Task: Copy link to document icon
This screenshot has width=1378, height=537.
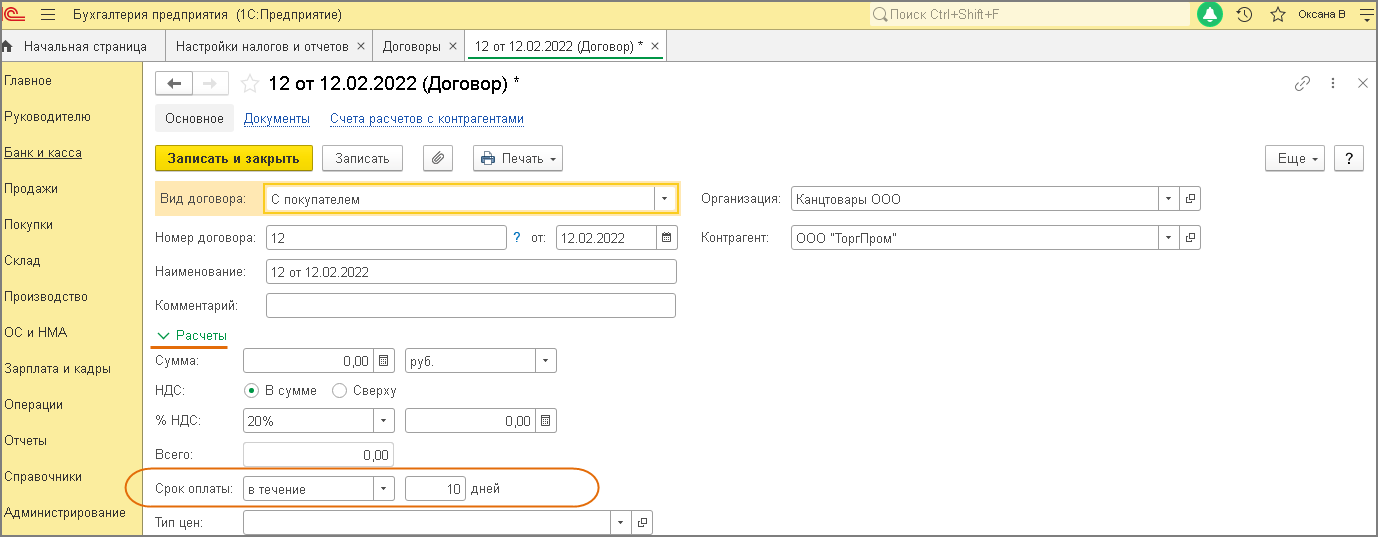Action: [x=1302, y=84]
